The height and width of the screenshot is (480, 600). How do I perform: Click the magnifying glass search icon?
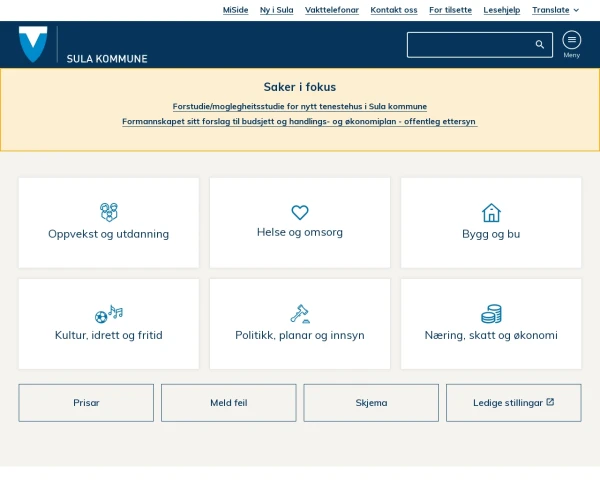point(540,45)
